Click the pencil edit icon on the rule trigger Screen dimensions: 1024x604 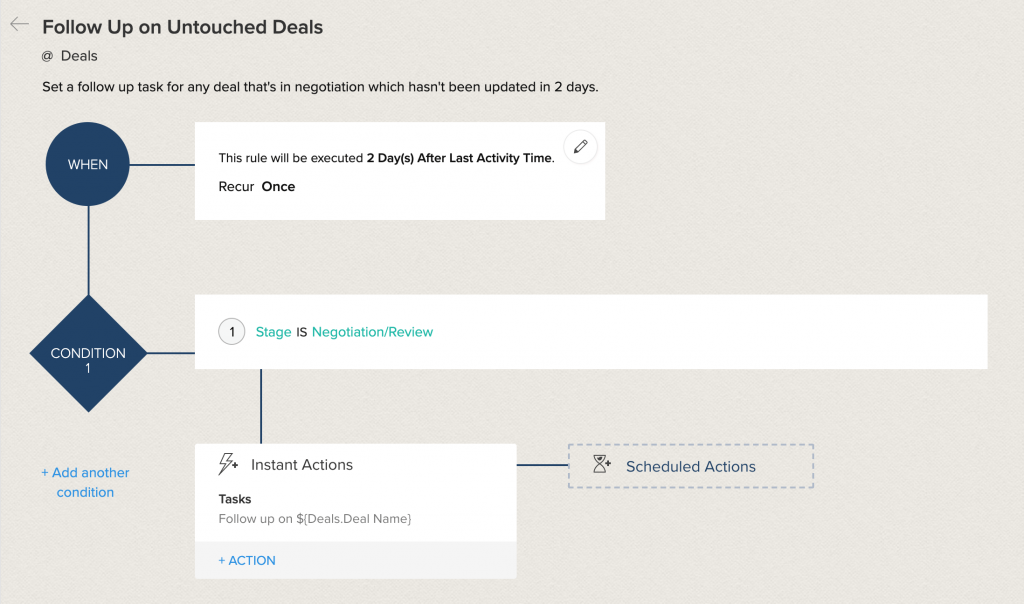(580, 147)
